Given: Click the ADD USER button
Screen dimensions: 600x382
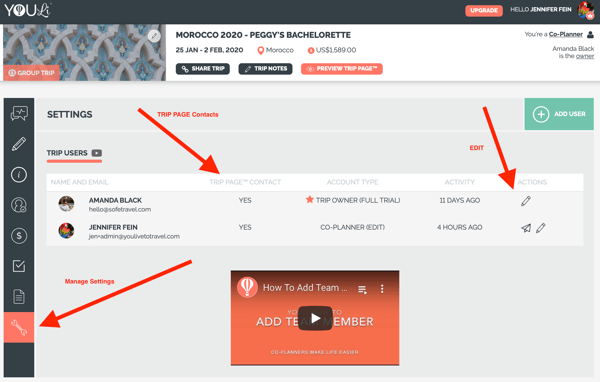Looking at the screenshot, I should click(559, 114).
